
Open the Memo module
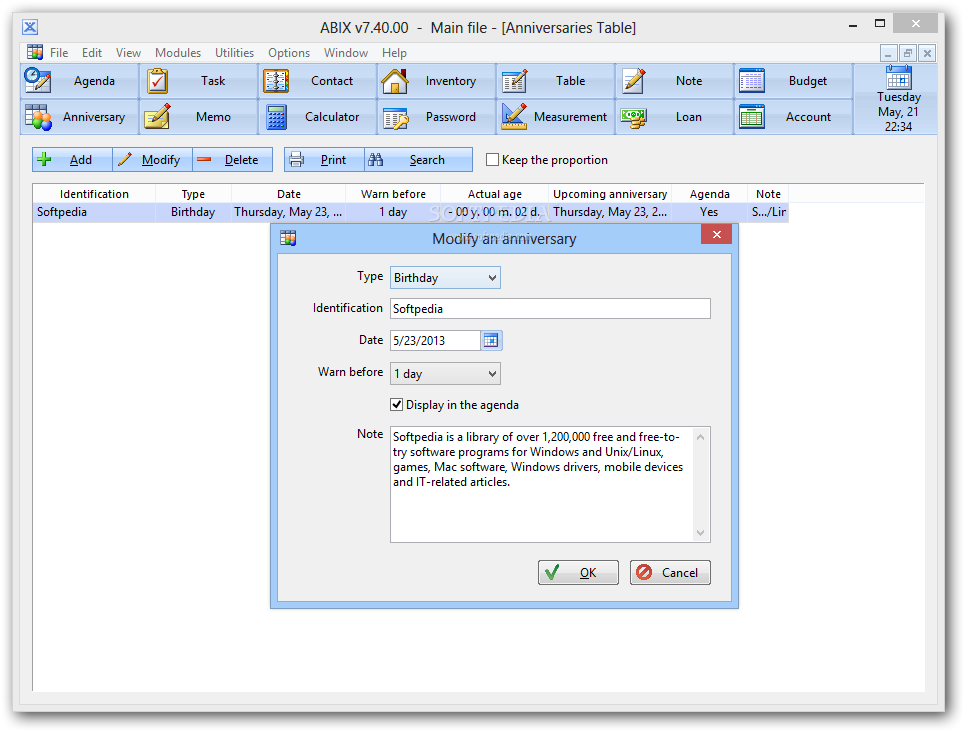198,117
